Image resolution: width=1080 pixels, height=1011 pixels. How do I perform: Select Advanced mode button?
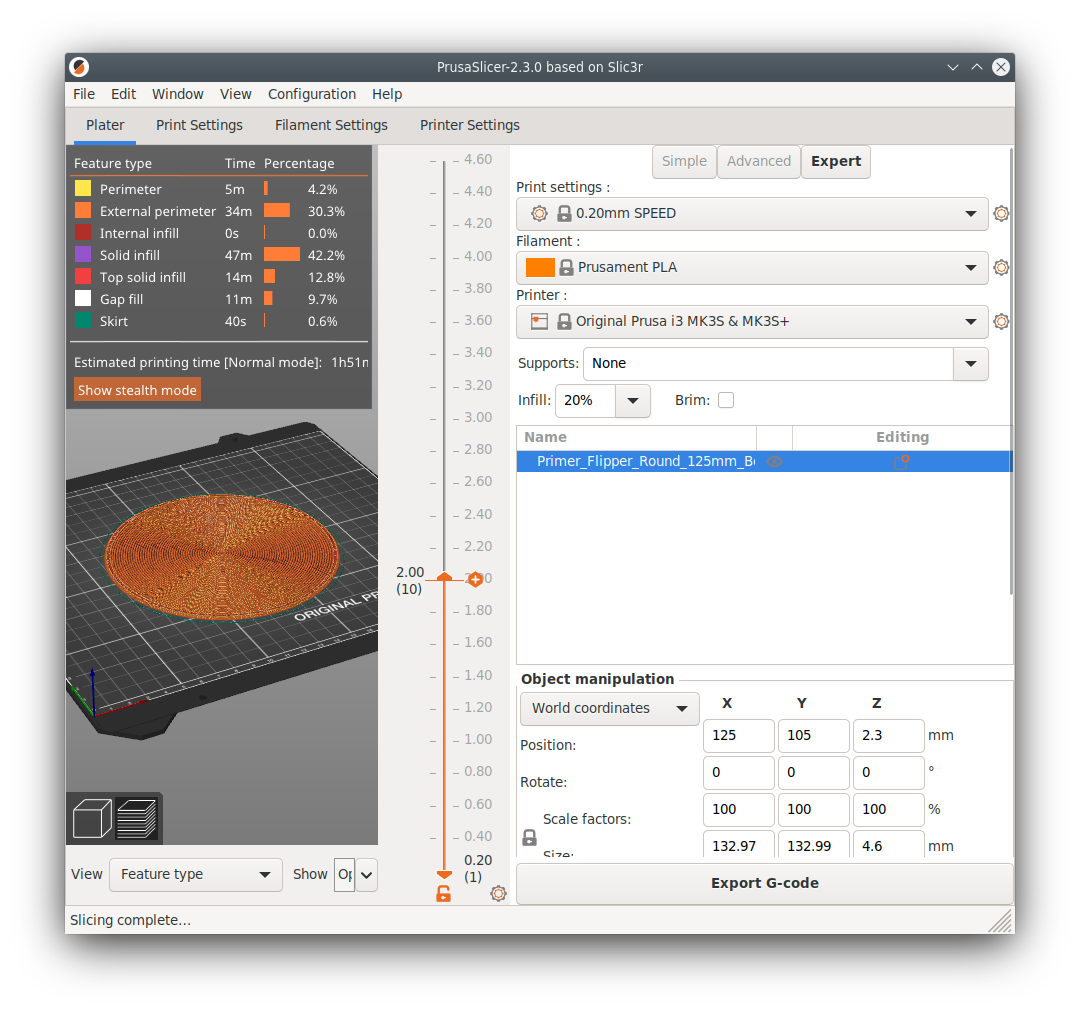coord(759,161)
